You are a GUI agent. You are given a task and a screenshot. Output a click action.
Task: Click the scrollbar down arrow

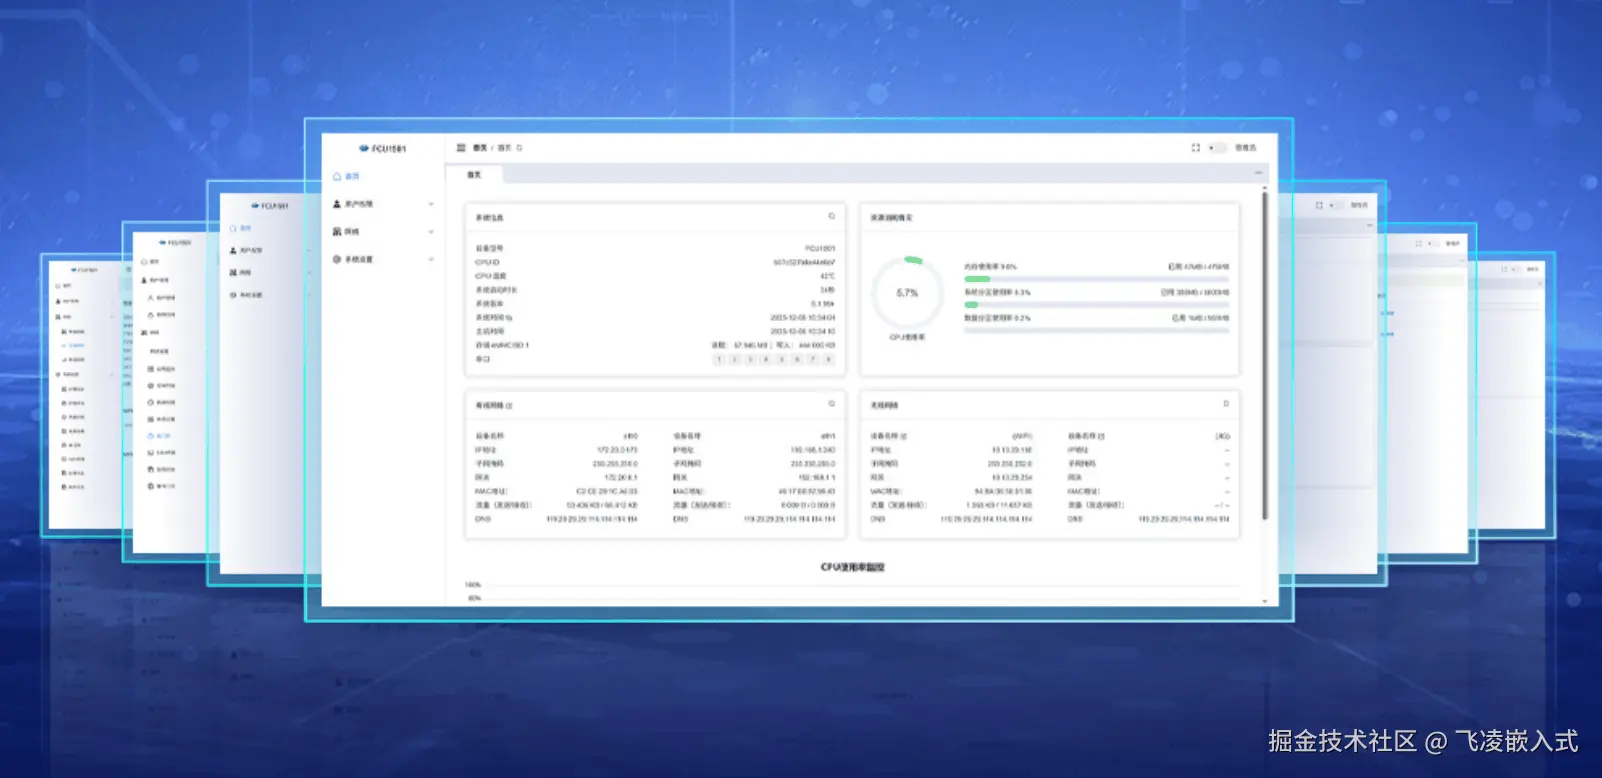1265,601
